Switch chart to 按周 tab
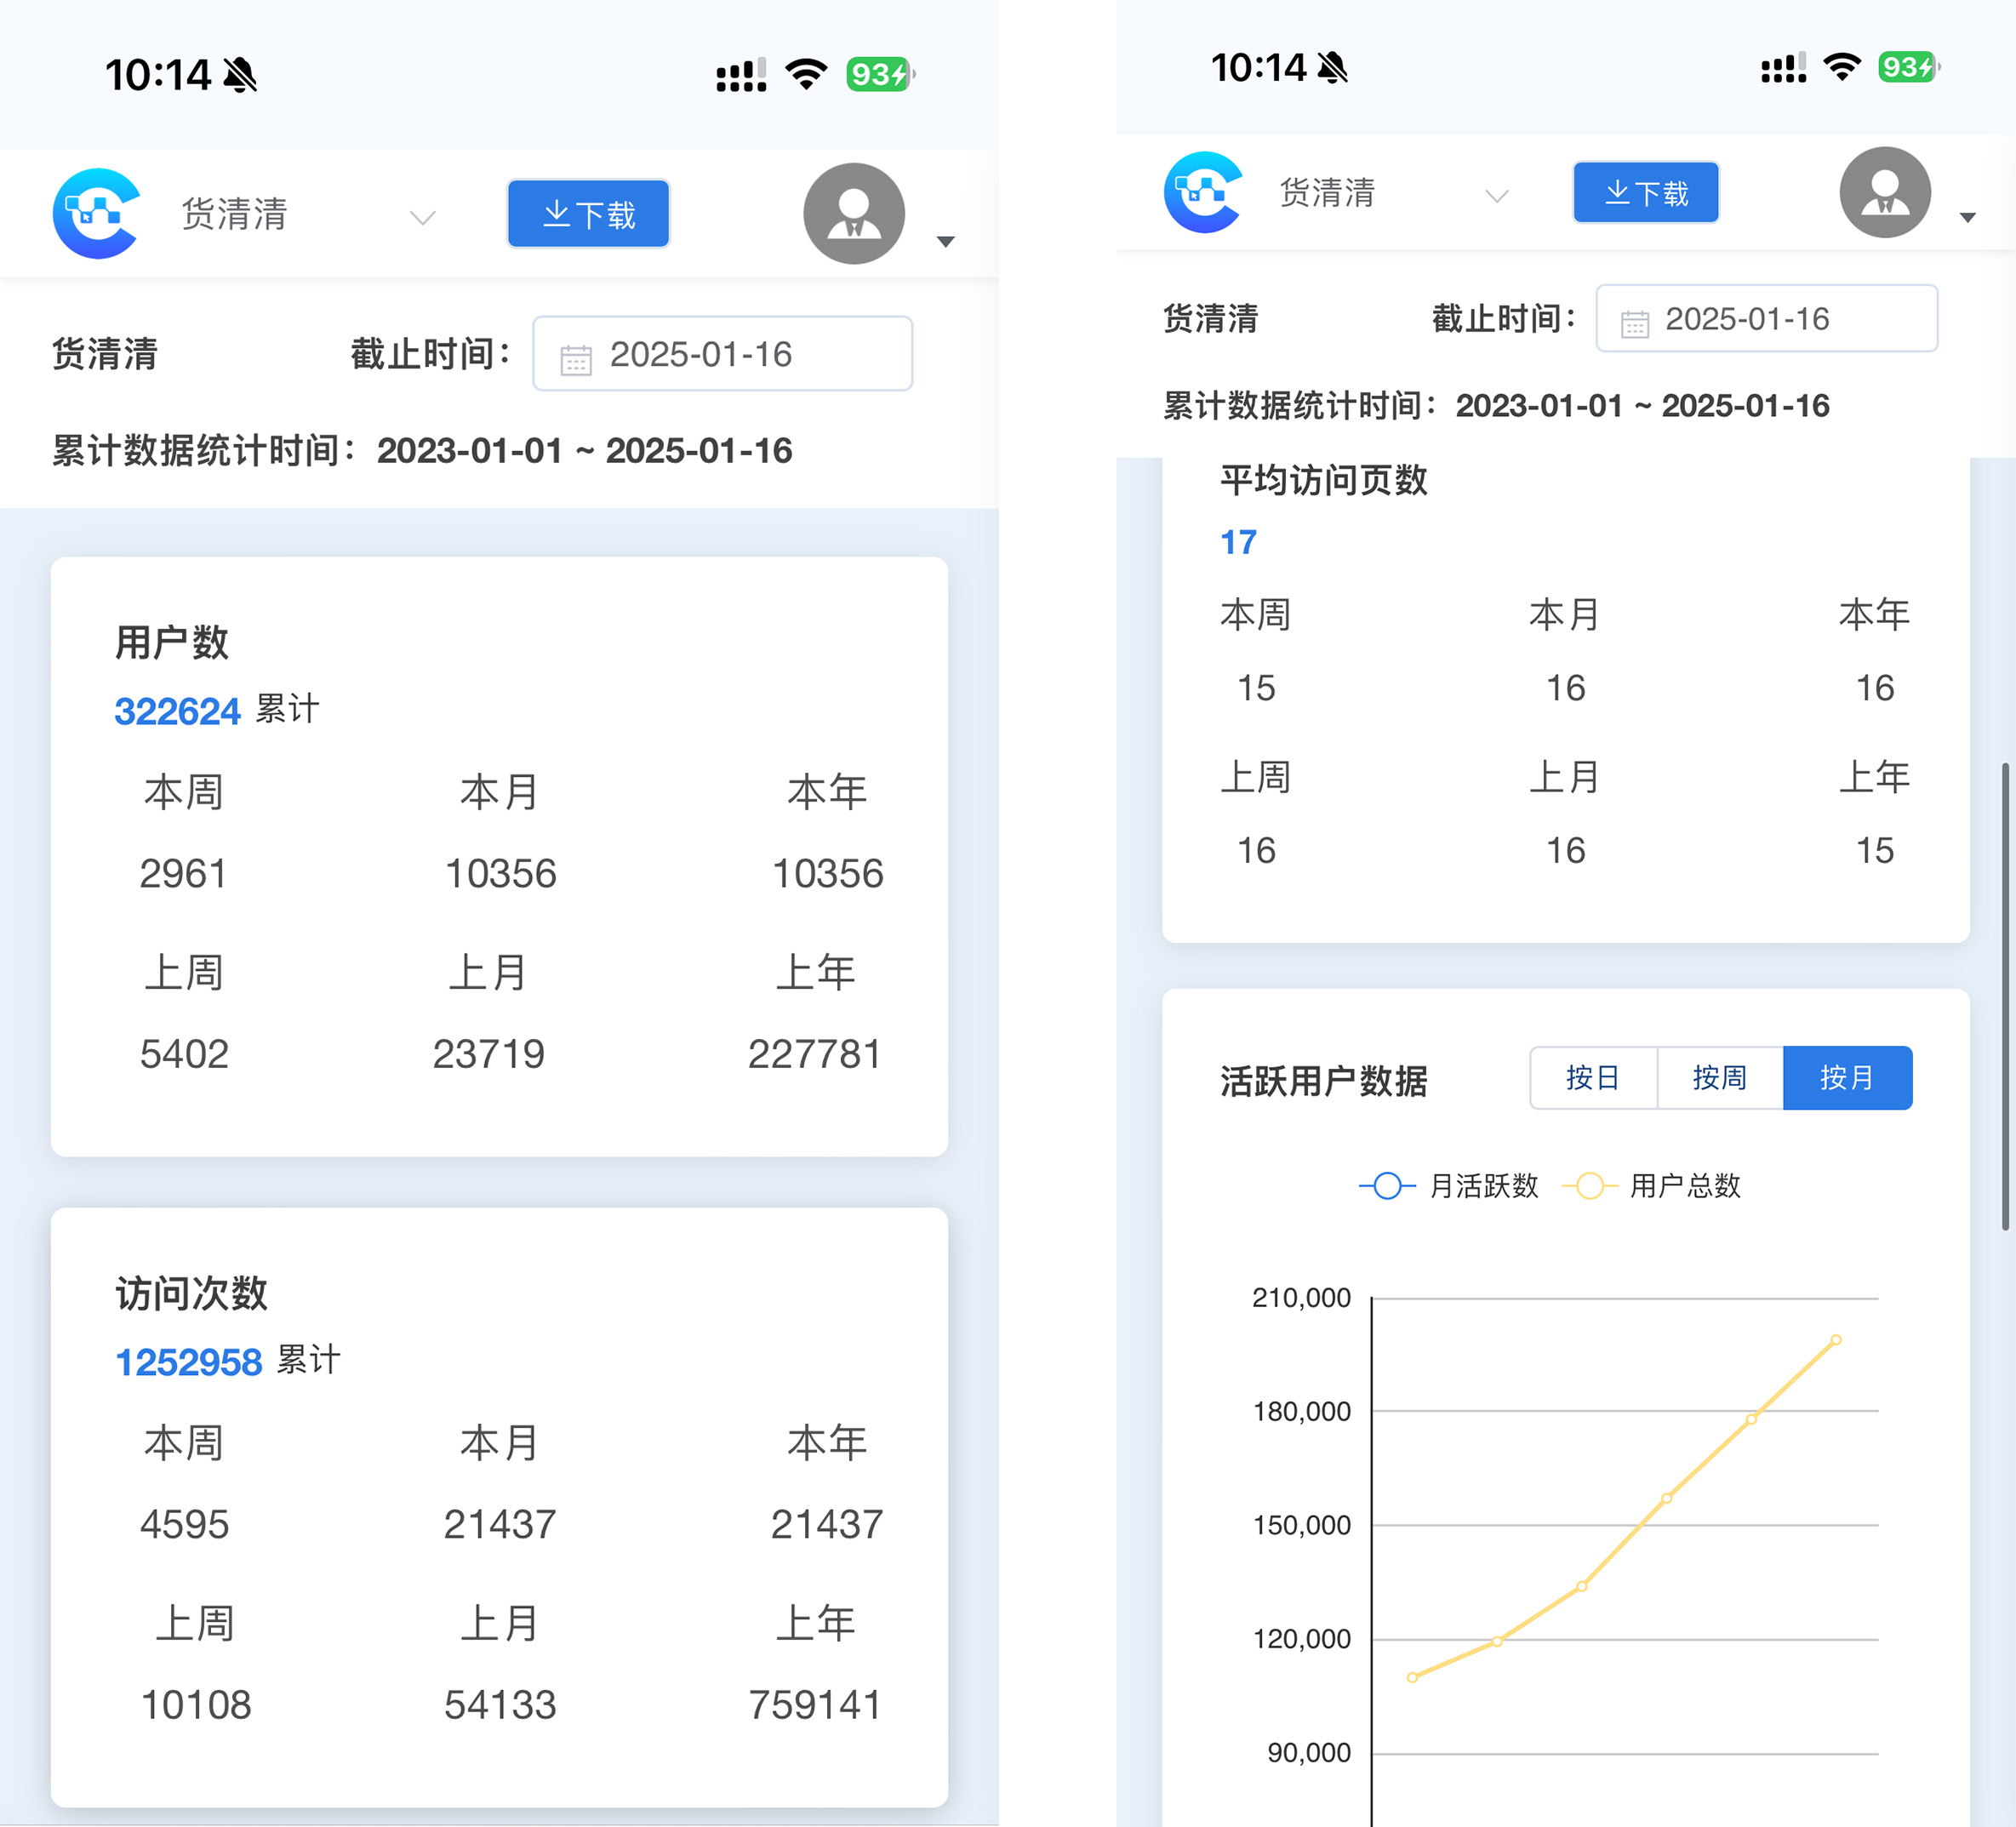Viewport: 2016px width, 1827px height. click(x=1719, y=1078)
